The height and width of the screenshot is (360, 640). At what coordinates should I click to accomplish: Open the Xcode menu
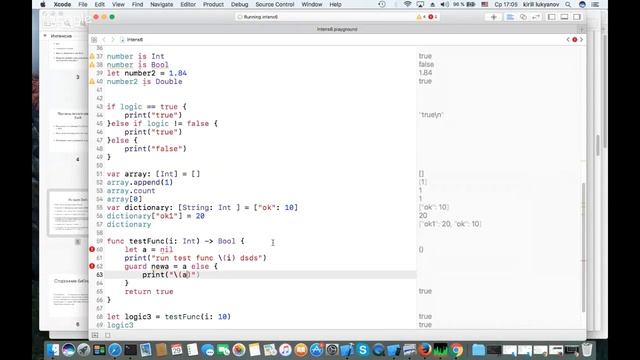(62, 4)
